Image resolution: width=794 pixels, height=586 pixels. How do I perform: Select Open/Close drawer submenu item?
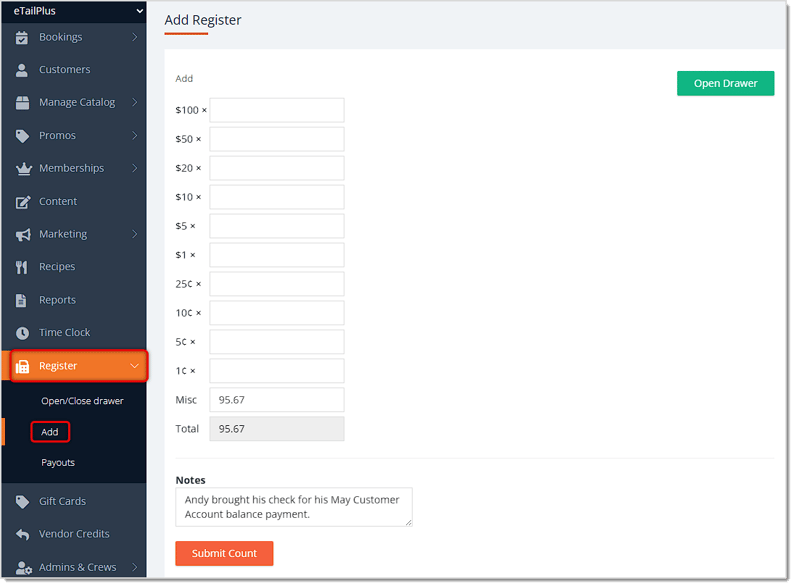tap(83, 401)
